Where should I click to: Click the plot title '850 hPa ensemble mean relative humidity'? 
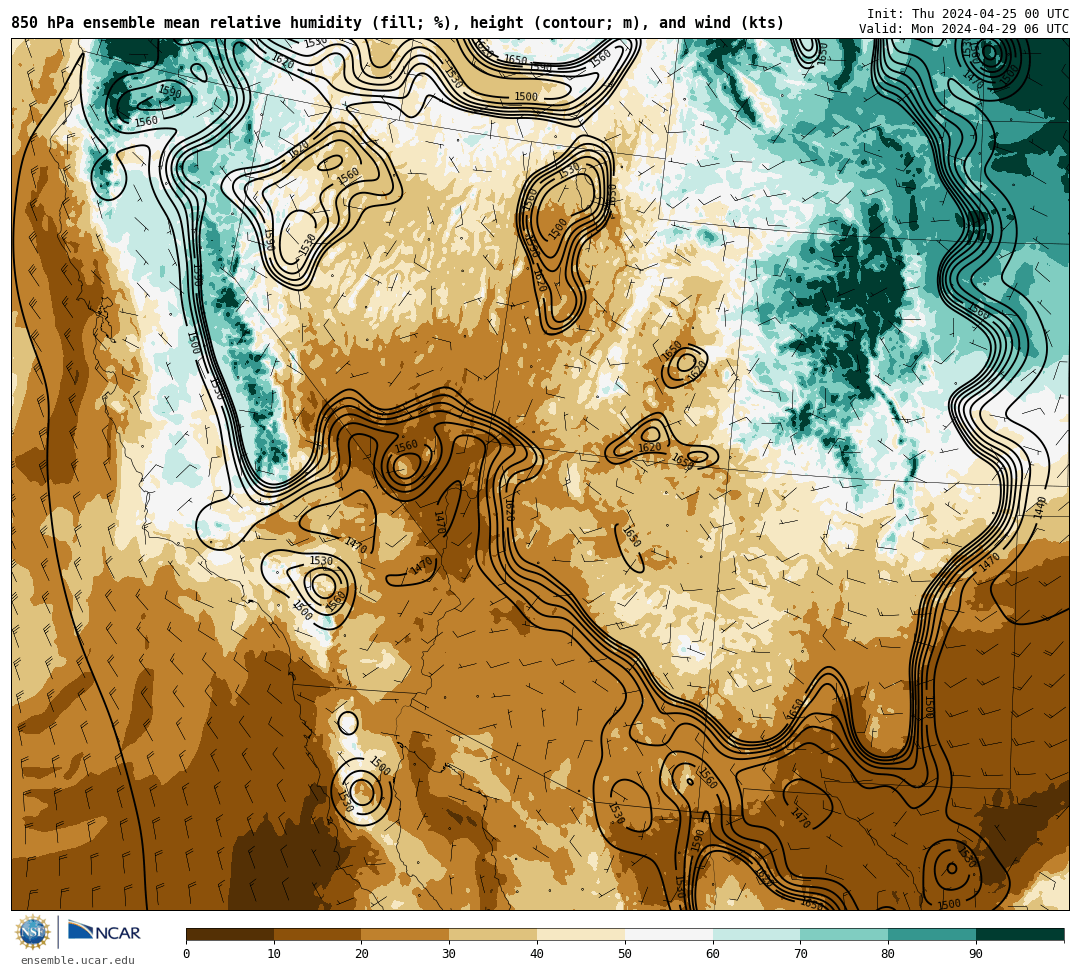coord(186,23)
